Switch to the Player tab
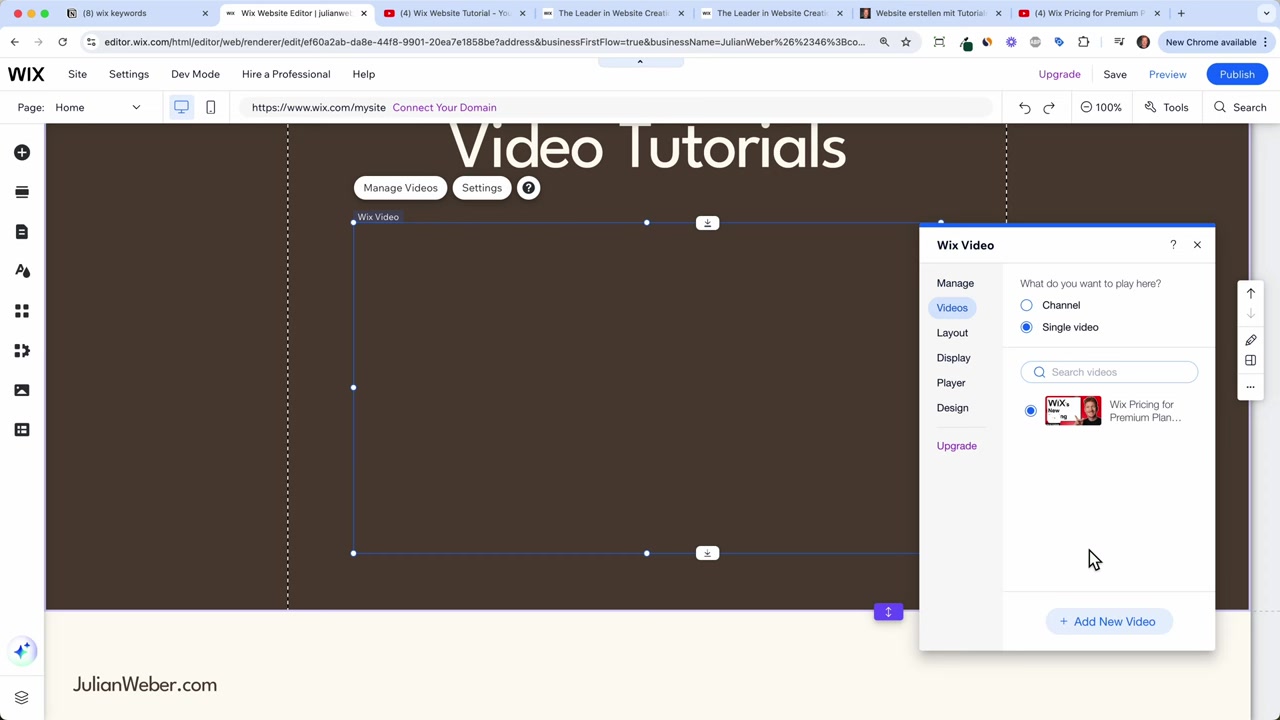Image resolution: width=1280 pixels, height=720 pixels. 951,383
